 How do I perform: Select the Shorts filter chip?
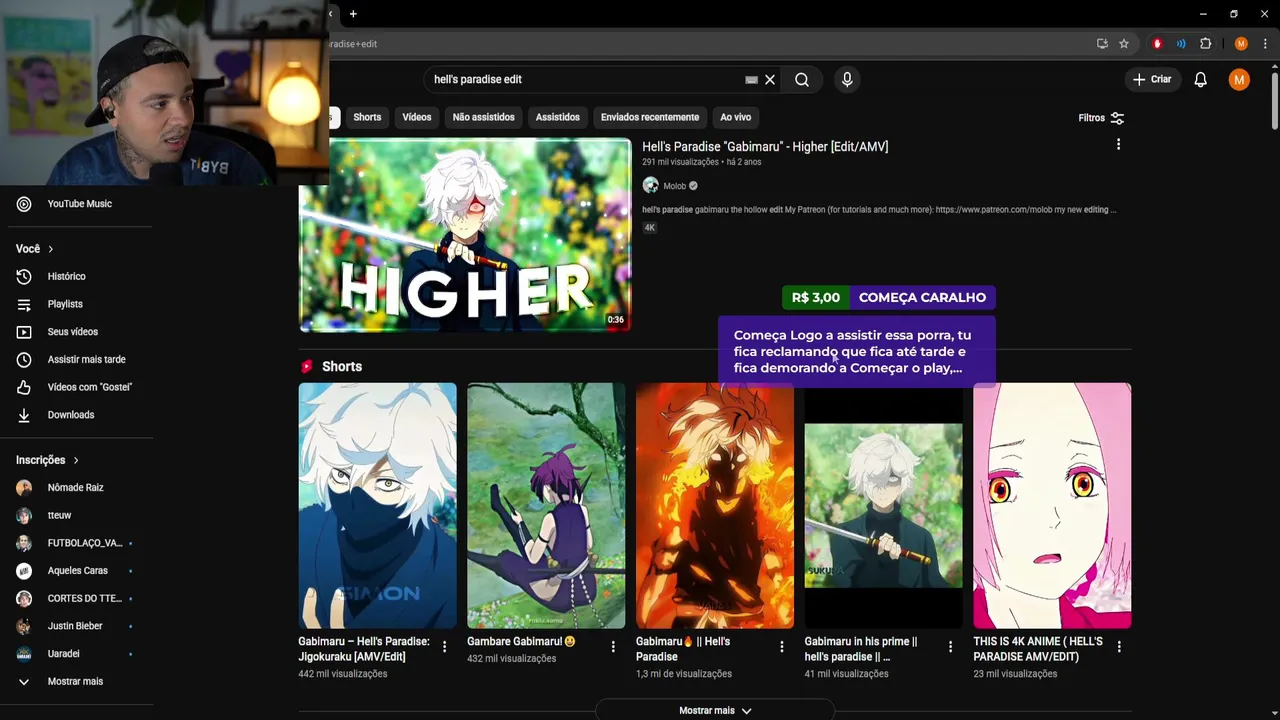tap(367, 118)
